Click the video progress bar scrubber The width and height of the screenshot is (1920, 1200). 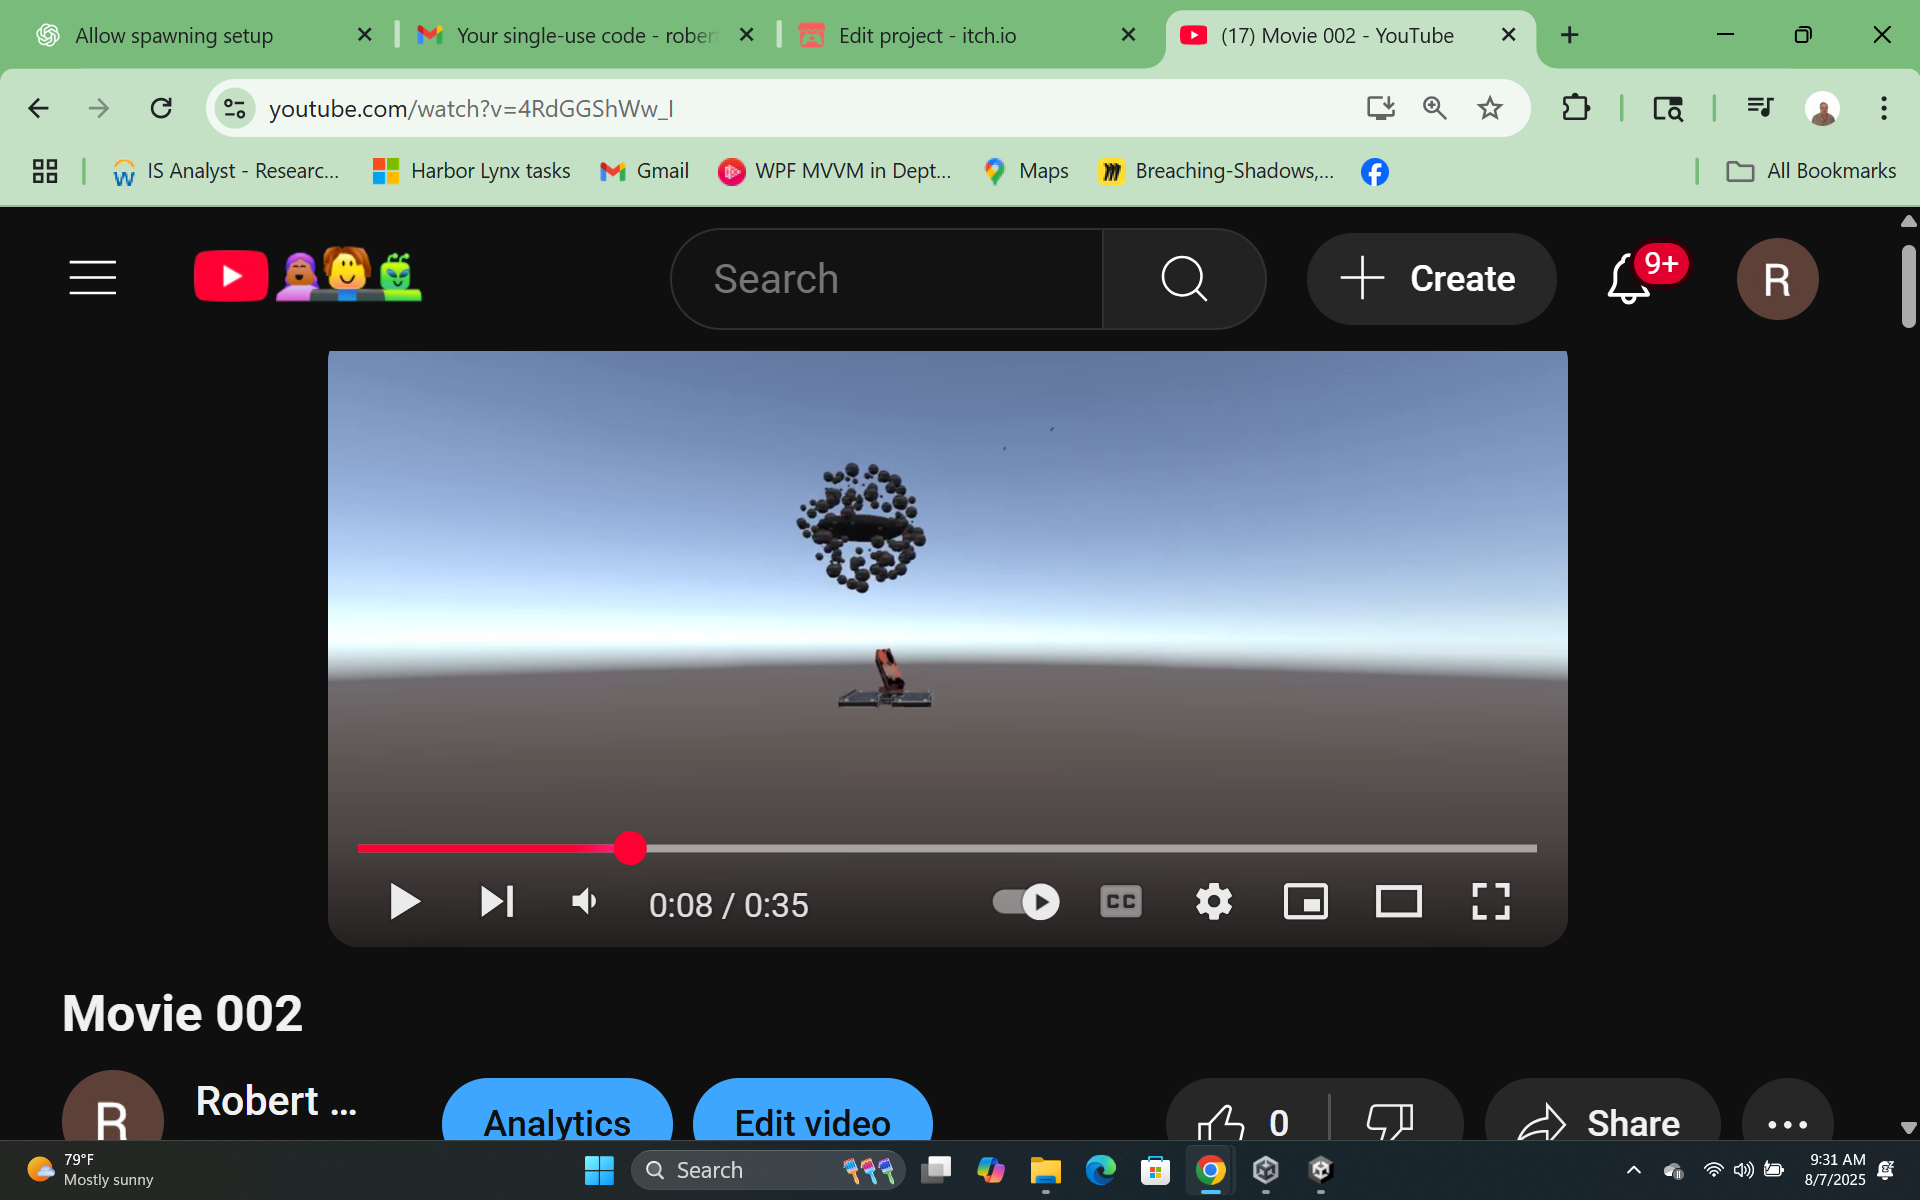630,848
